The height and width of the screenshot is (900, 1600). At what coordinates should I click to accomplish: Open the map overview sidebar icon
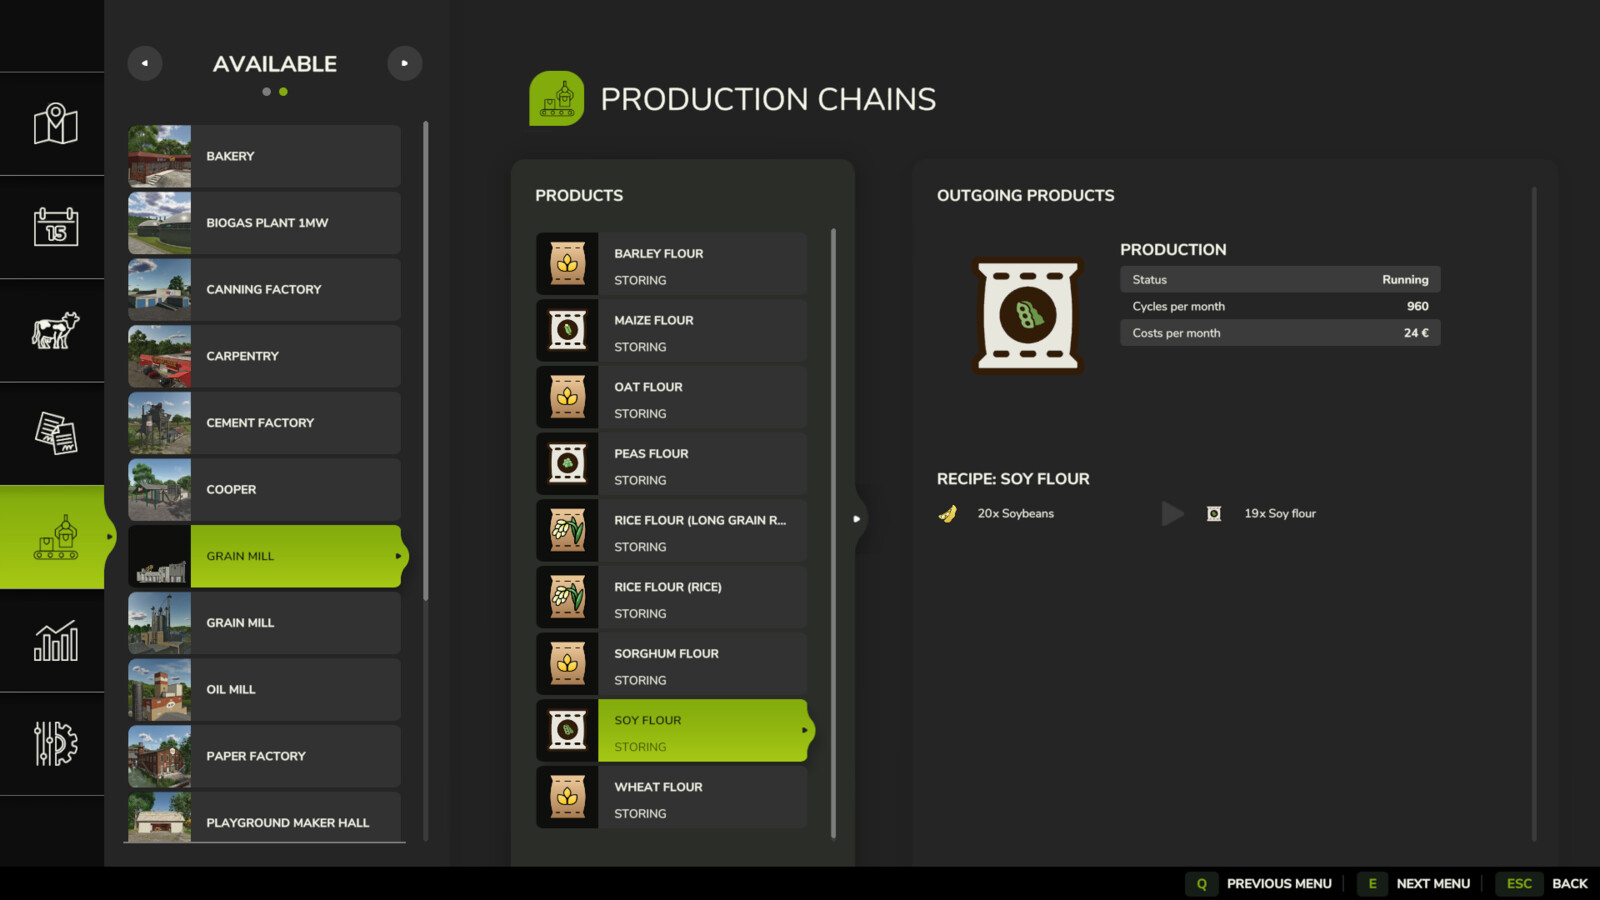(55, 124)
